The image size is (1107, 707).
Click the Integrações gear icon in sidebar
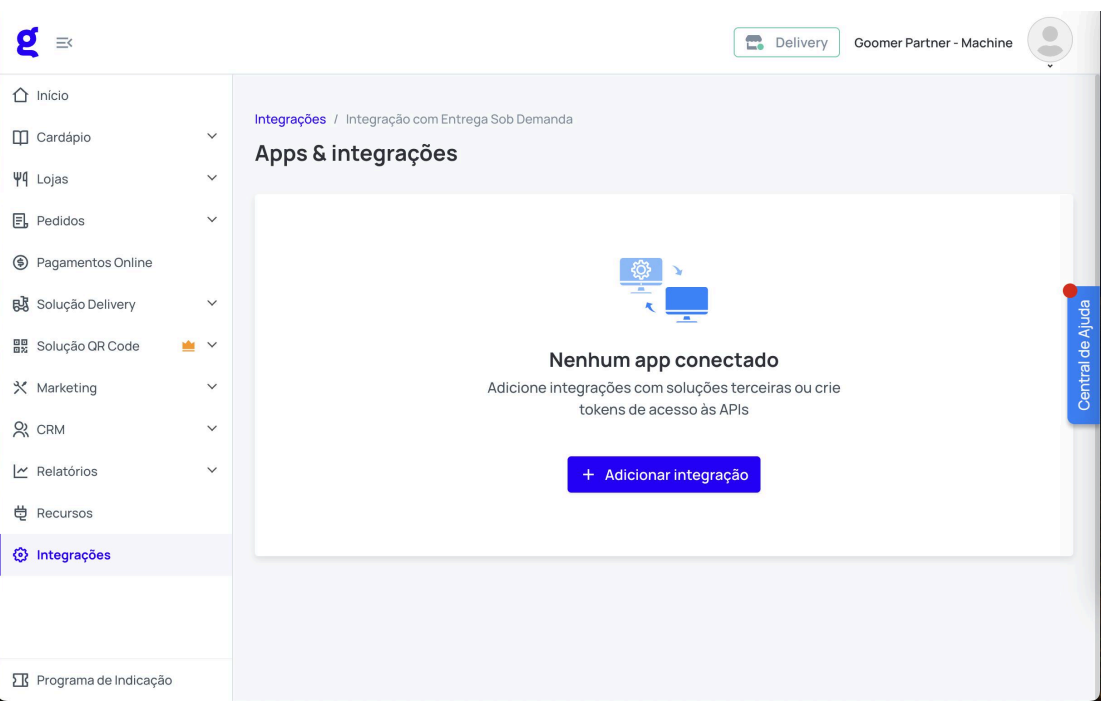[x=20, y=555]
